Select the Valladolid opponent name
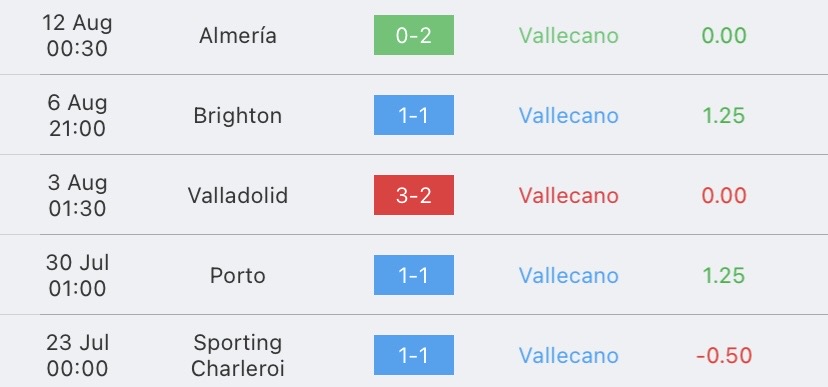The height and width of the screenshot is (387, 828). (238, 195)
